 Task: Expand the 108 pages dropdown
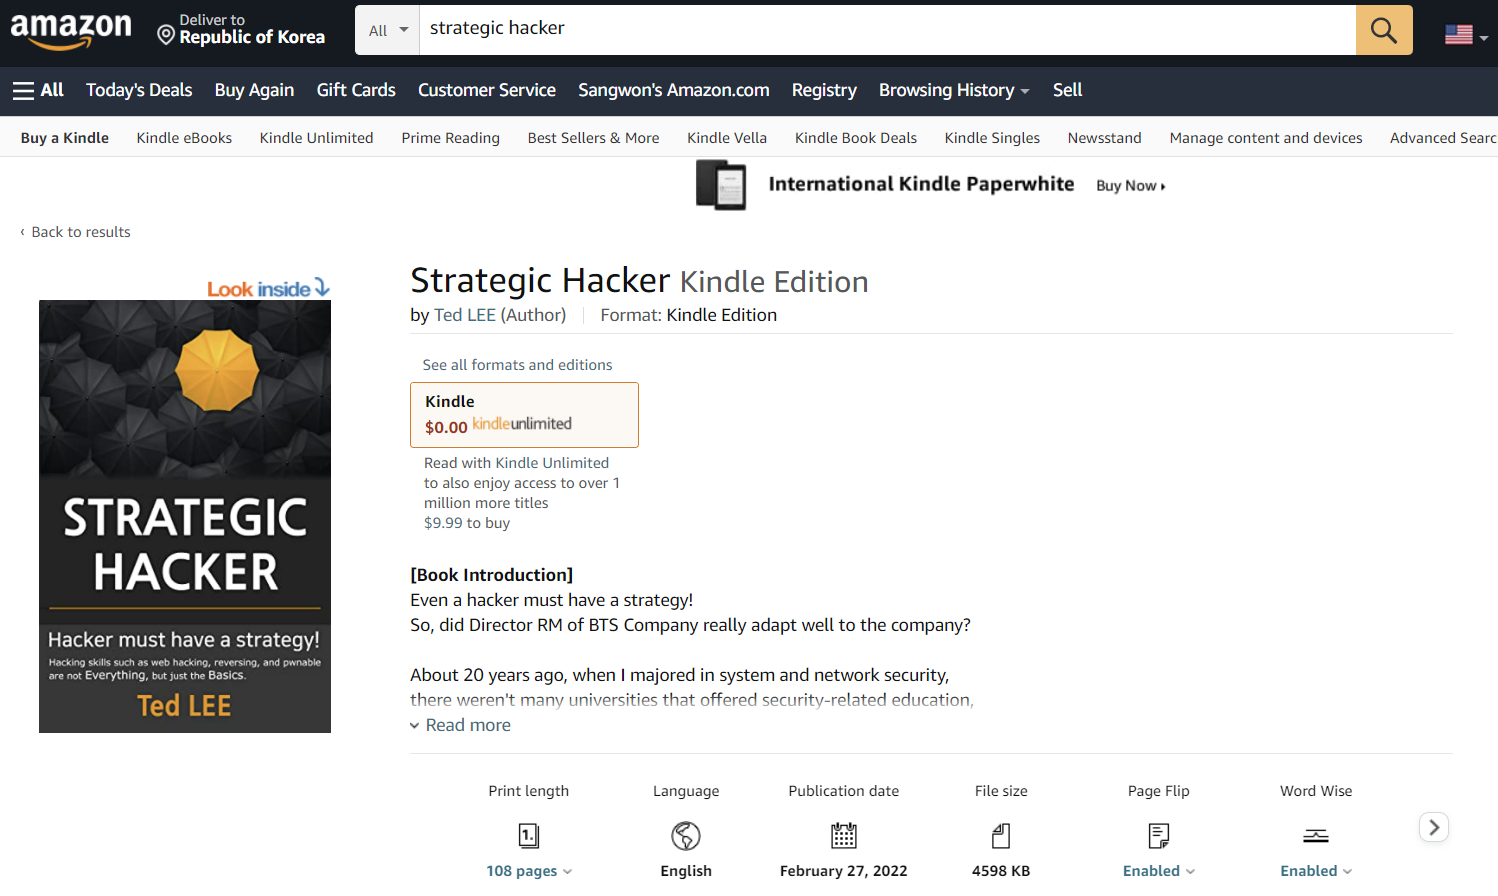(529, 871)
